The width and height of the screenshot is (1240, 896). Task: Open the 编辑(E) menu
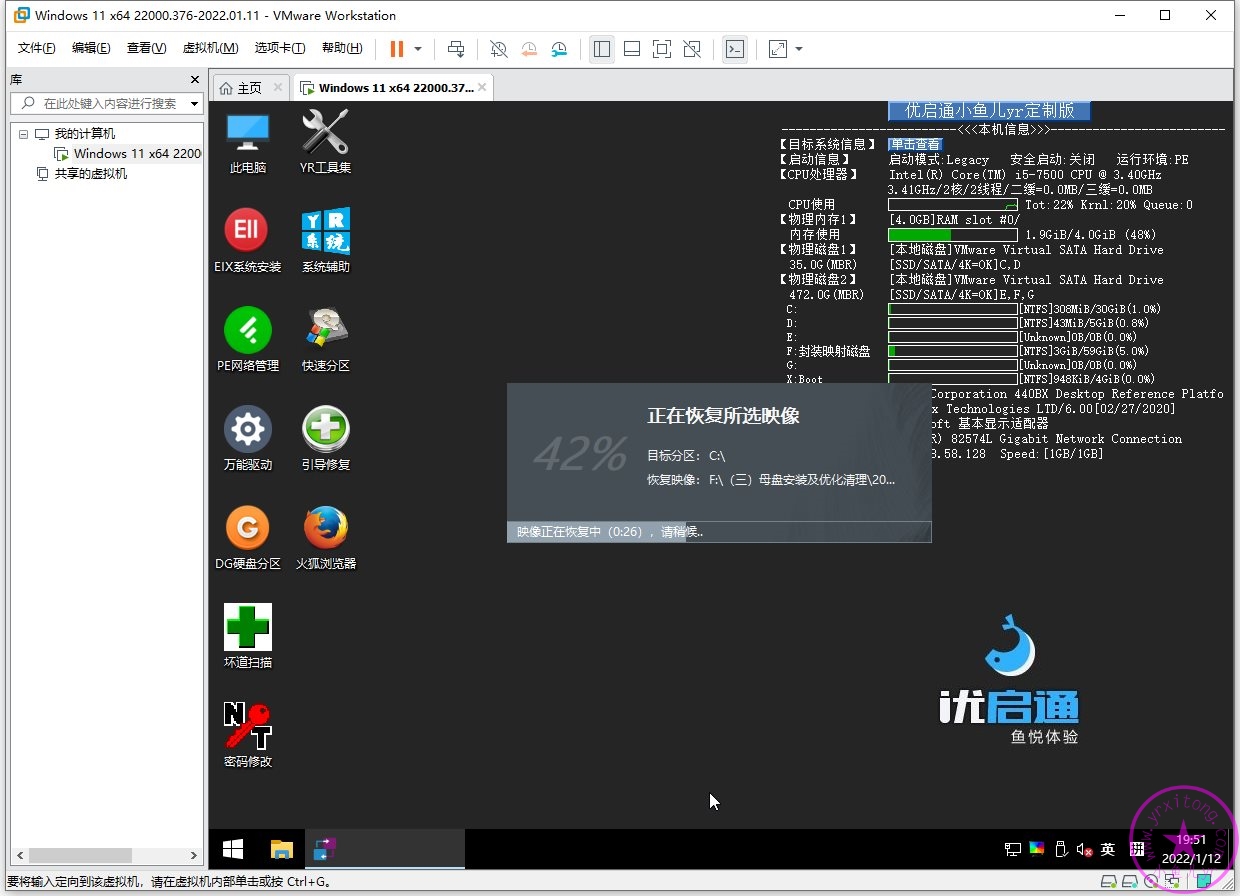(x=91, y=48)
